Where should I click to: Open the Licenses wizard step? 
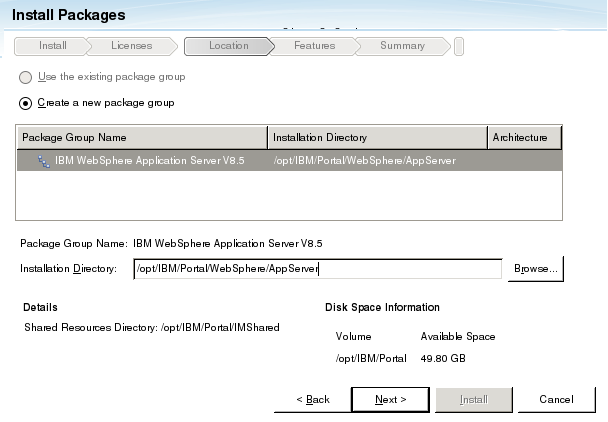click(x=131, y=46)
